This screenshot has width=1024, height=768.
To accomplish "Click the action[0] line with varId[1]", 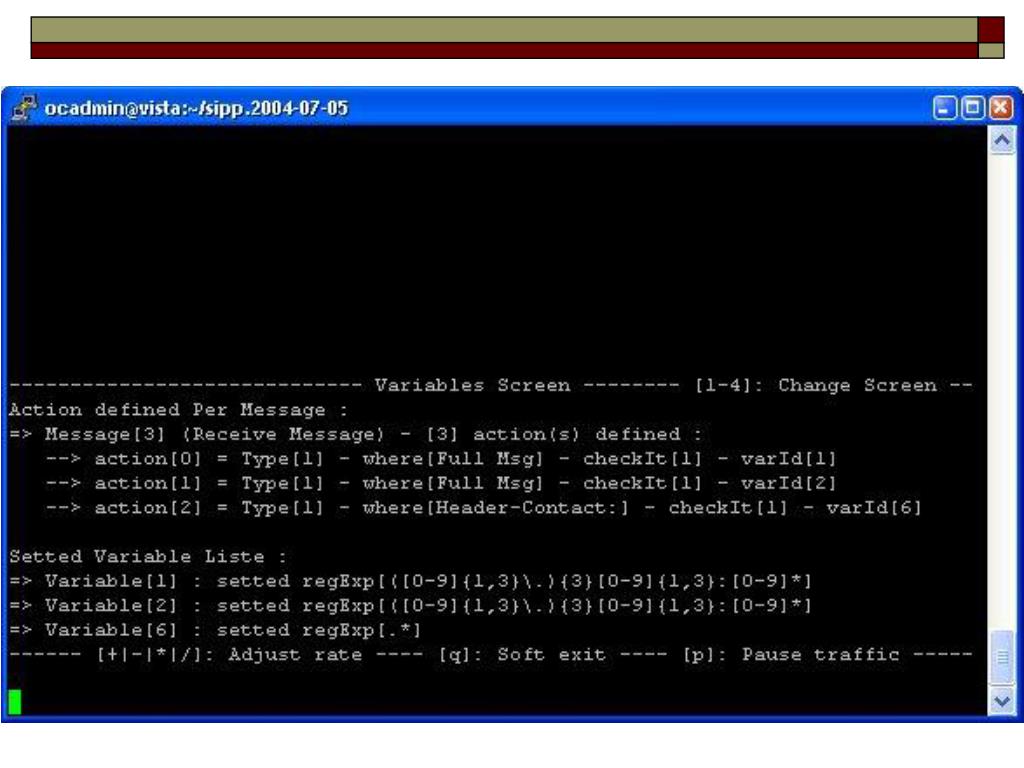I will point(441,459).
